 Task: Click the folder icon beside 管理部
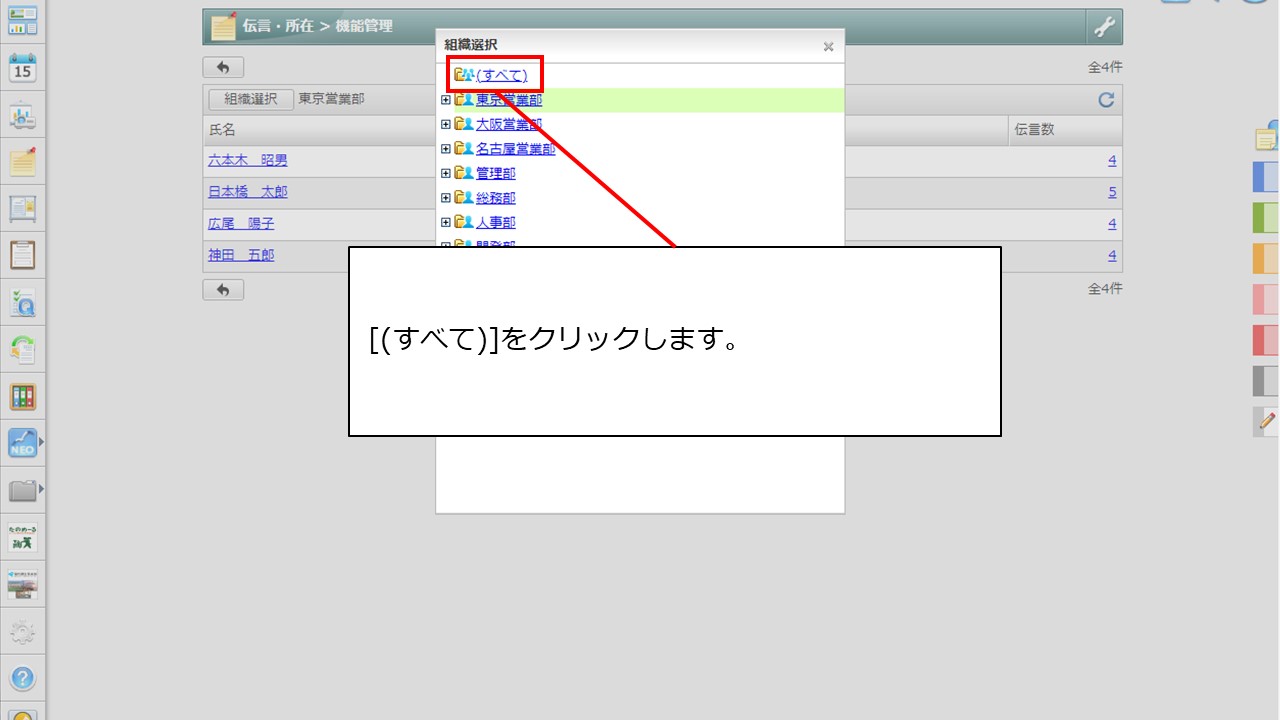pyautogui.click(x=464, y=173)
